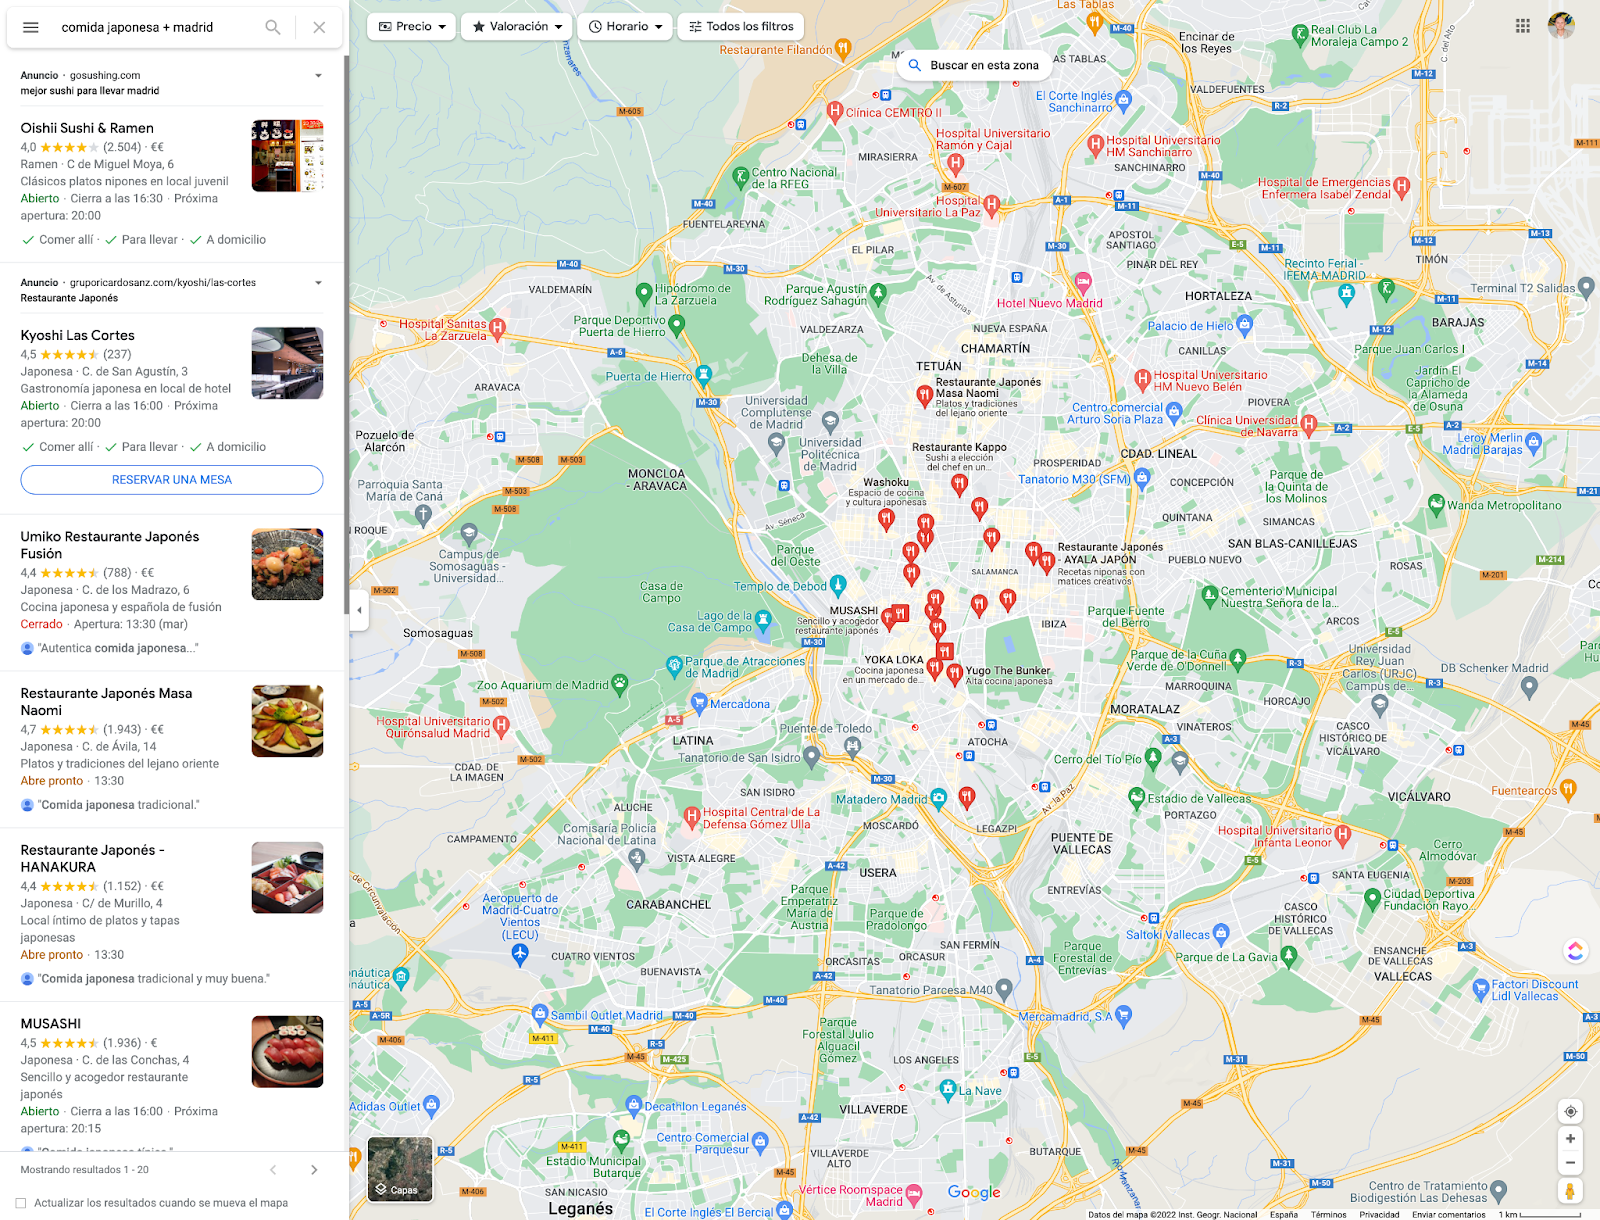Screen dimensions: 1600x1220
Task: Click Matadero Madrid pin
Action: coord(938,798)
